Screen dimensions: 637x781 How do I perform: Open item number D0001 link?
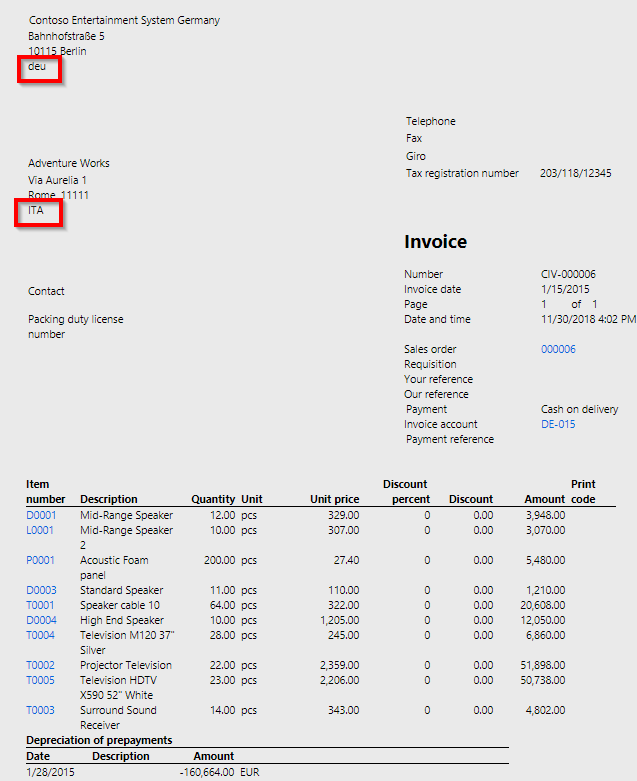point(41,515)
